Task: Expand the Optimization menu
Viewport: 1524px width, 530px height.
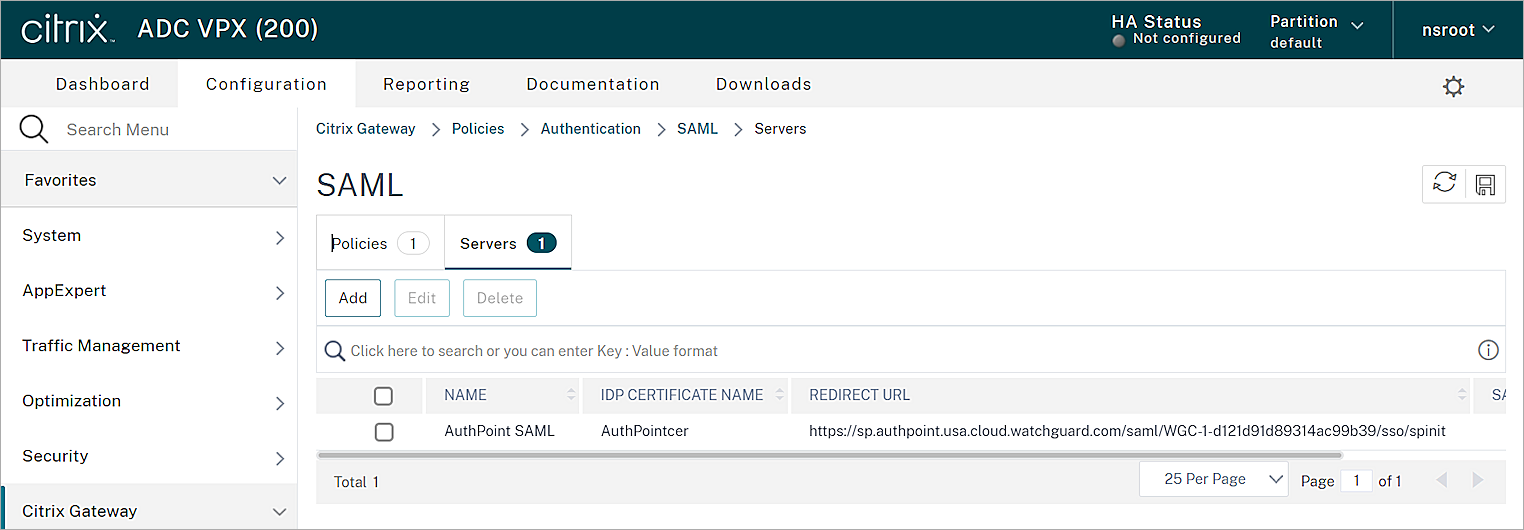Action: point(149,401)
